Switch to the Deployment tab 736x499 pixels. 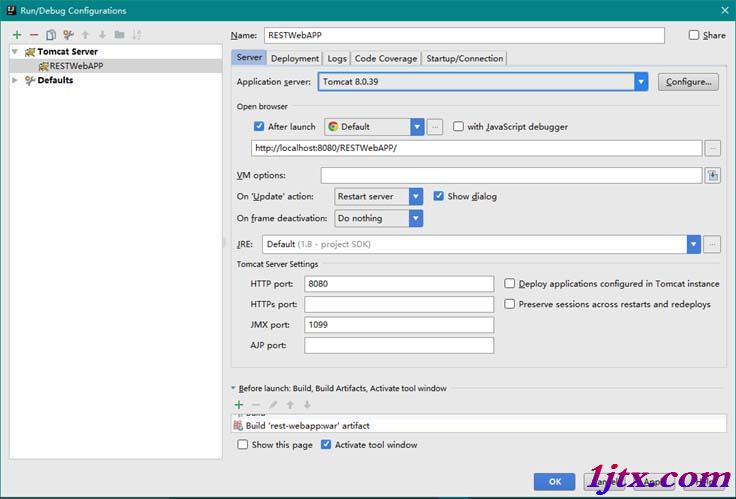click(295, 58)
